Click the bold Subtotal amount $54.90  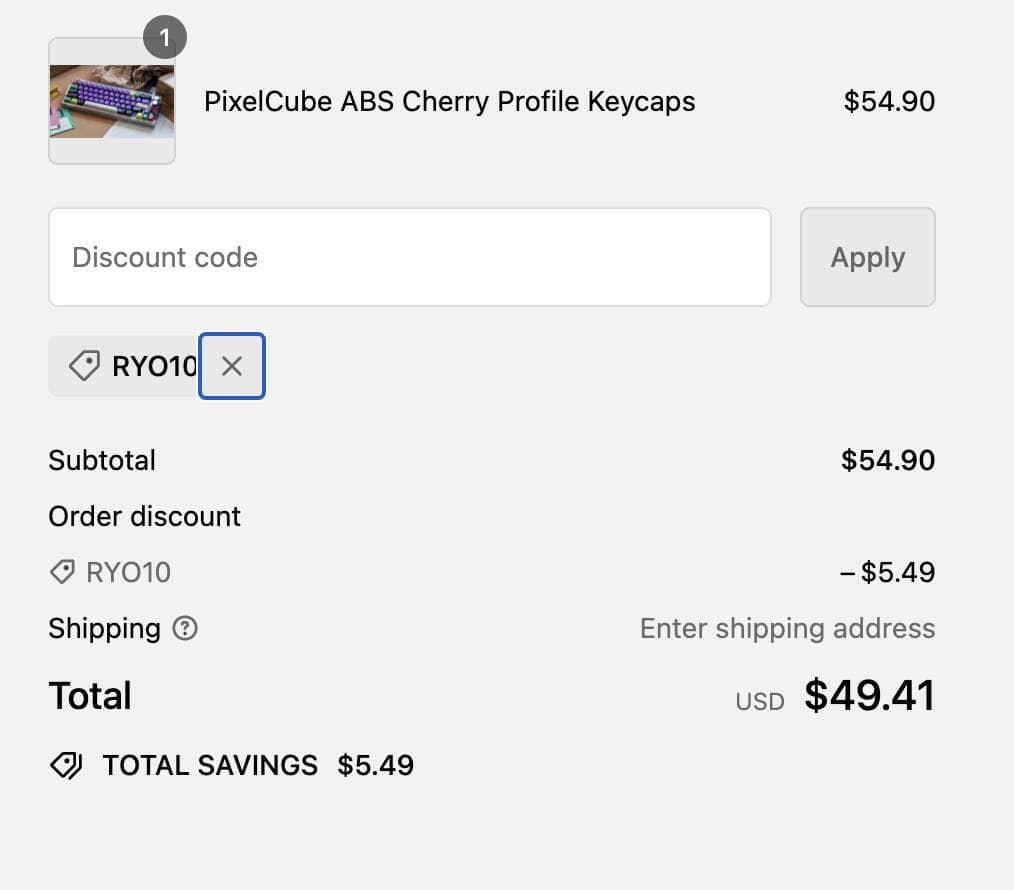point(887,460)
